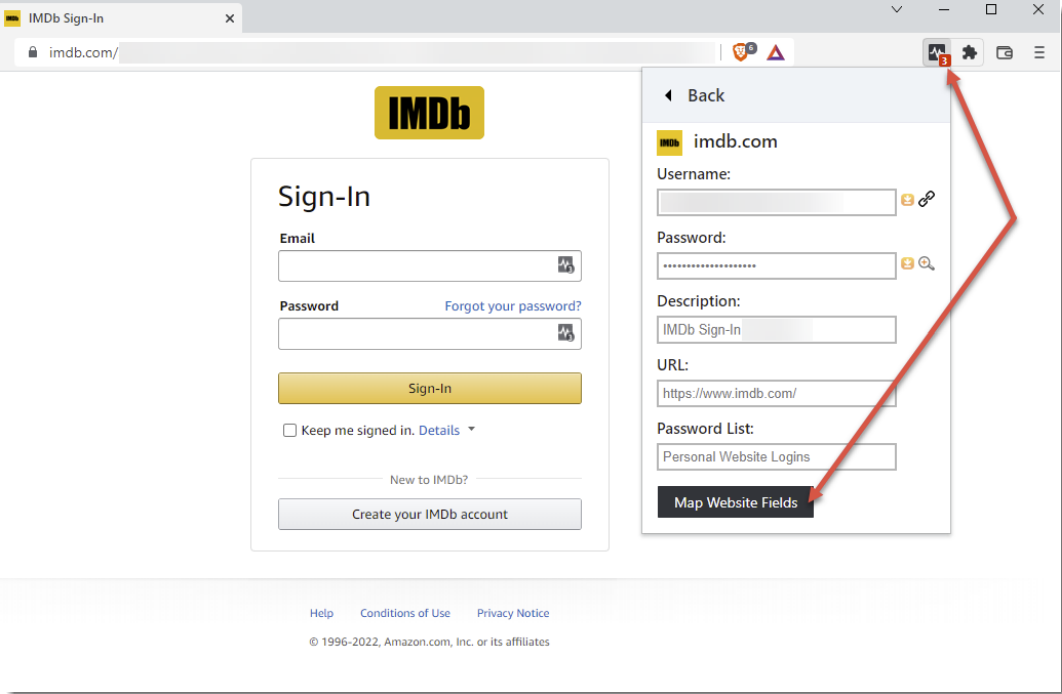Open the Help link
This screenshot has height=694, width=1062.
pyautogui.click(x=322, y=613)
